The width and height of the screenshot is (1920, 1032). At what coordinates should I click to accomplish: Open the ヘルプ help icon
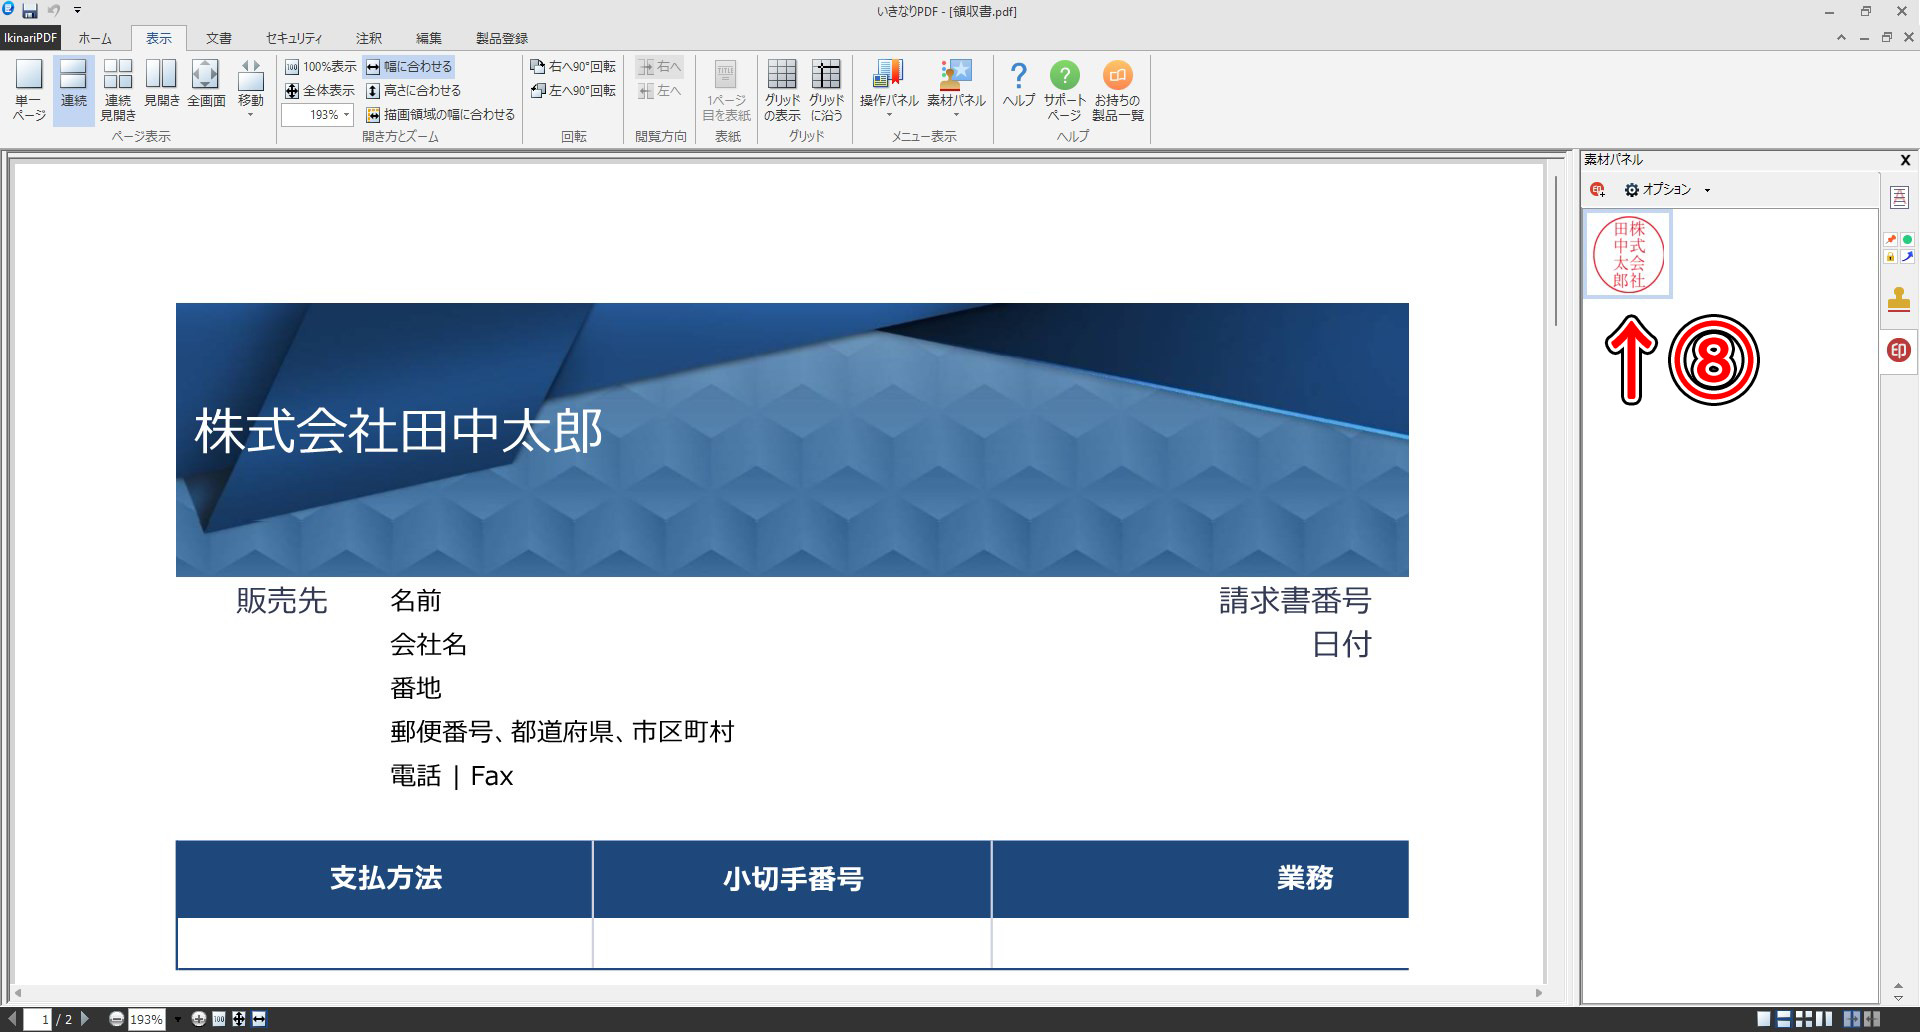coord(1018,84)
